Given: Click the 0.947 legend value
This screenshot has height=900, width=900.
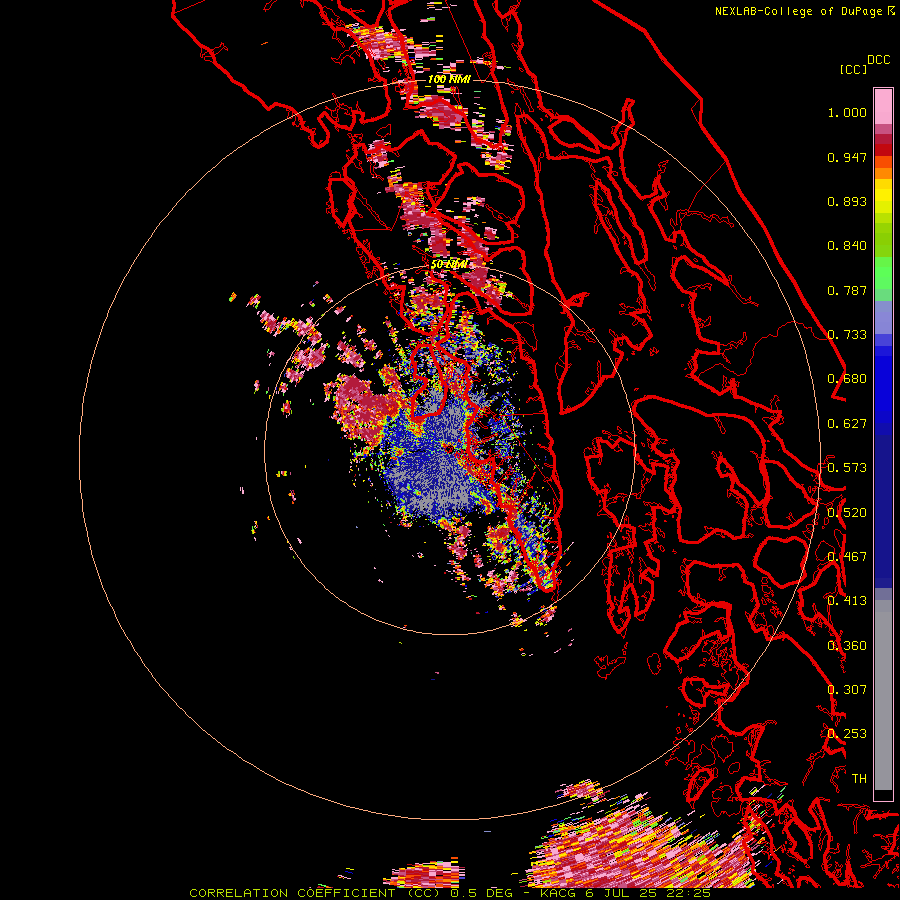Looking at the screenshot, I should coord(847,157).
